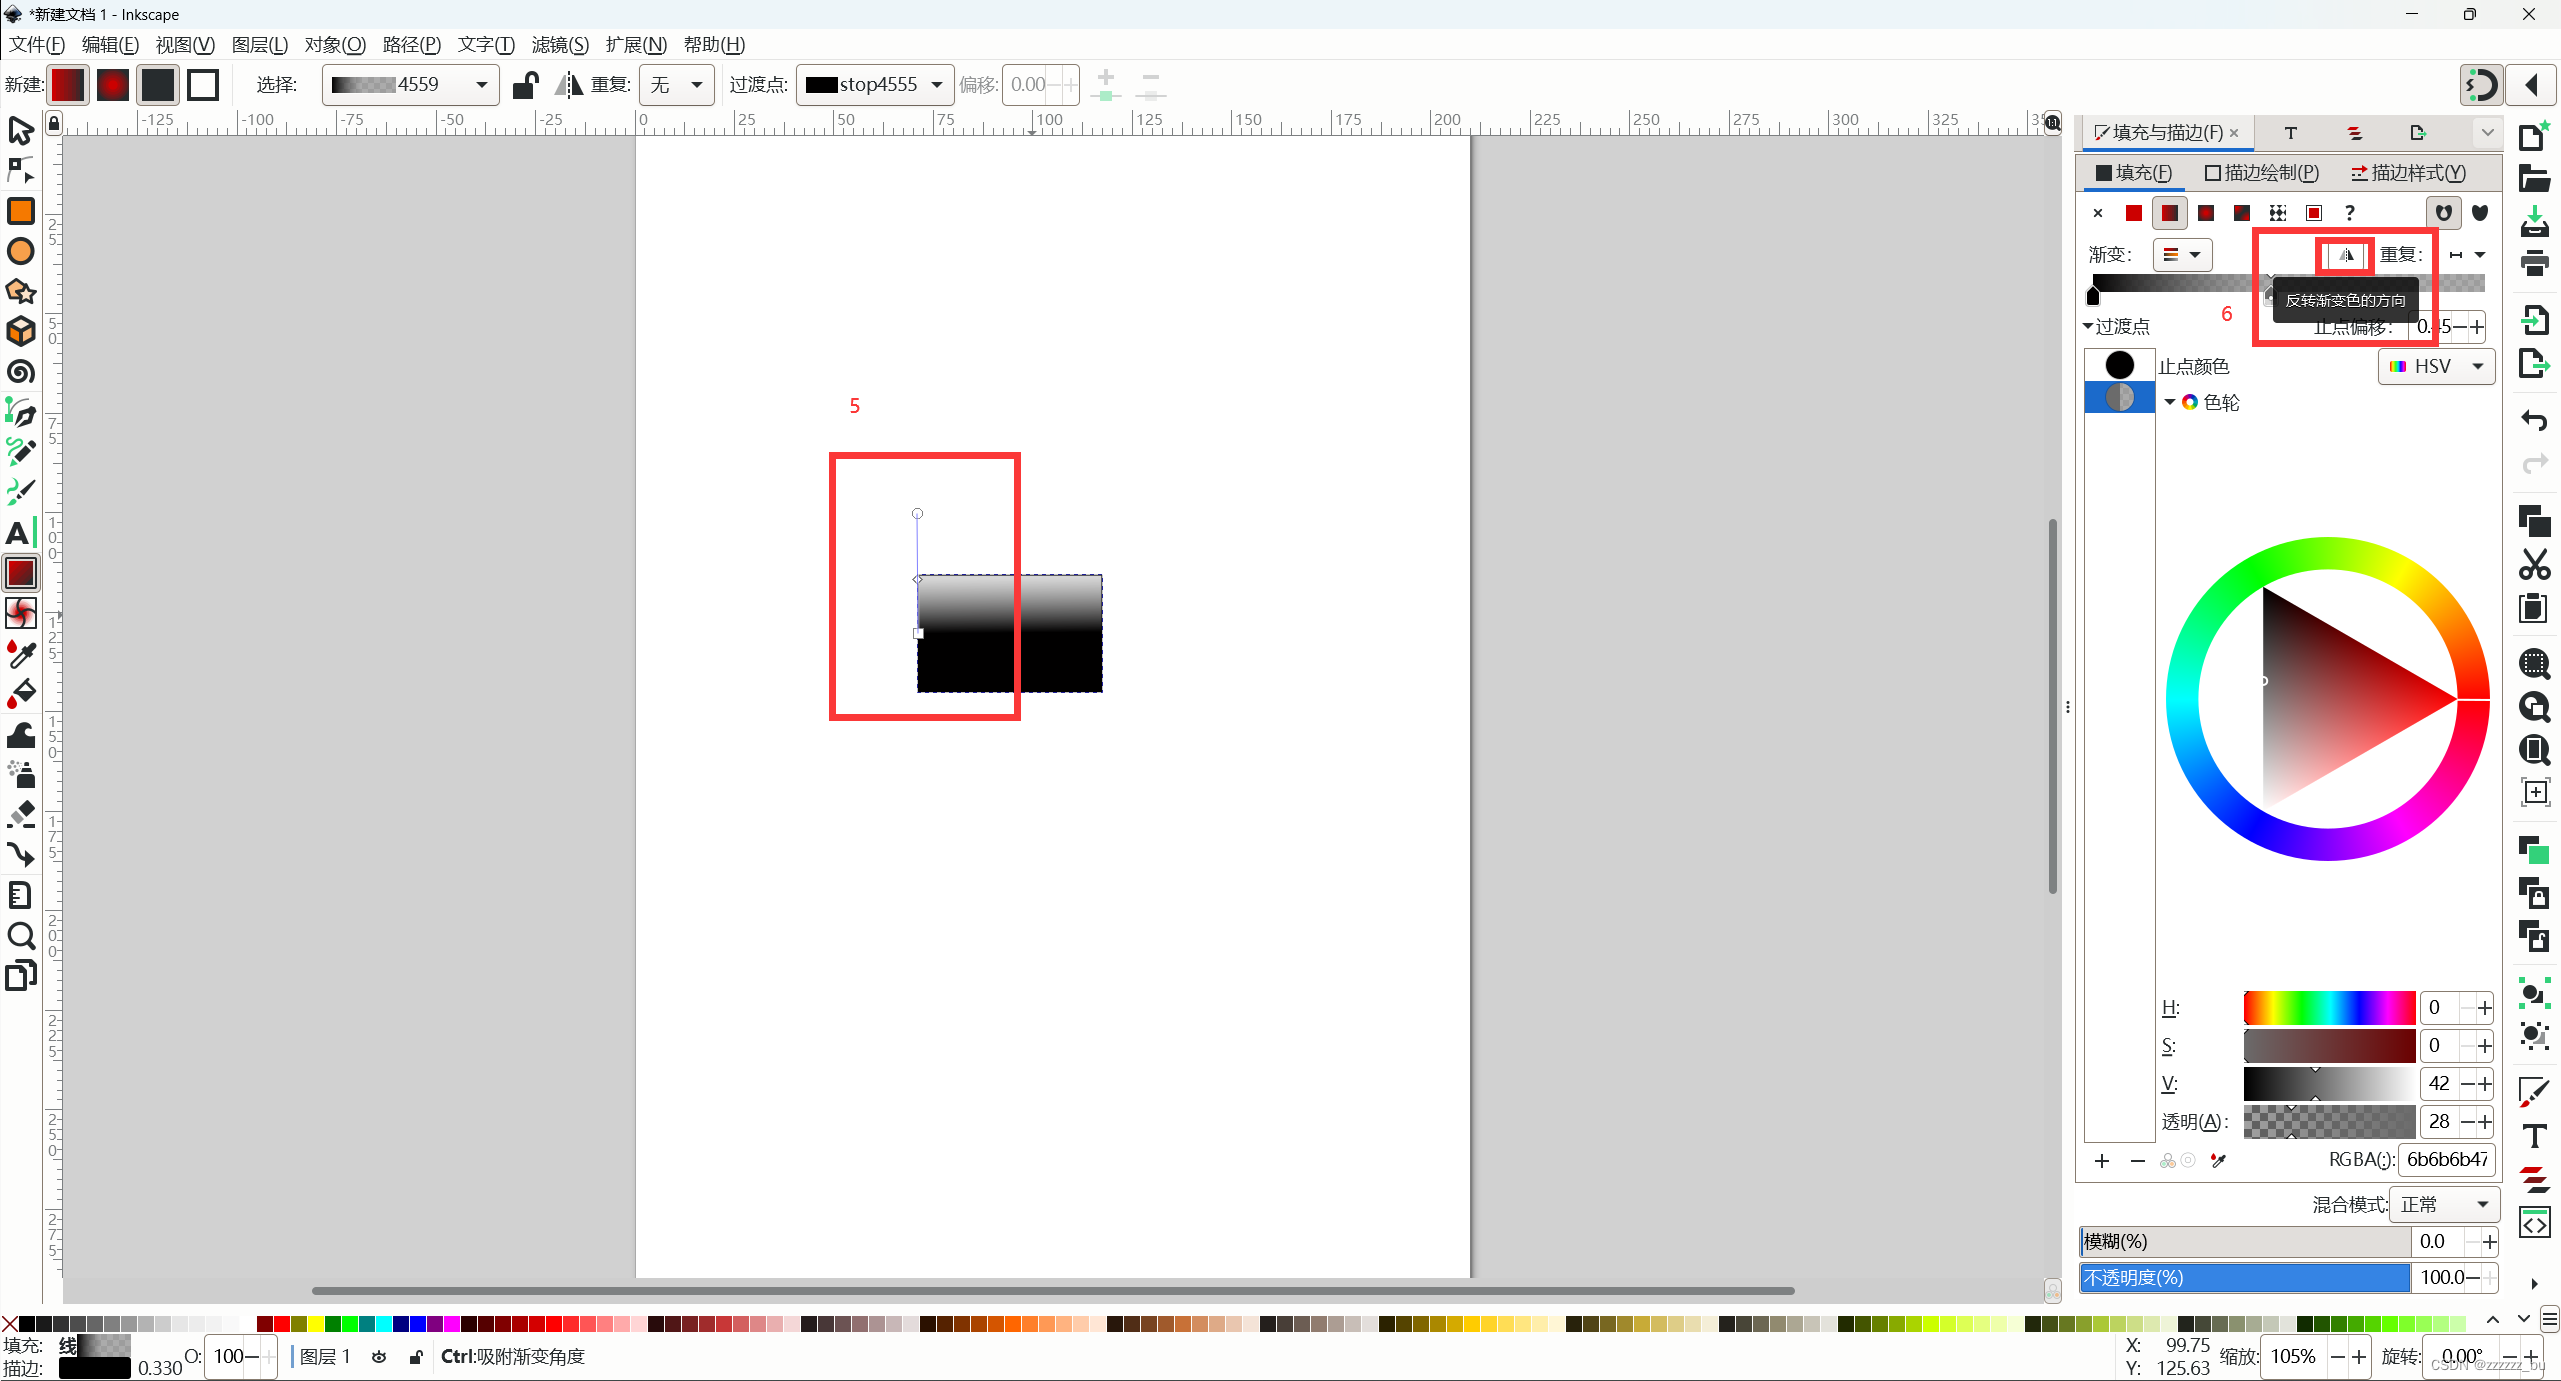Toggle the layer lock icon in the status bar

click(416, 1357)
